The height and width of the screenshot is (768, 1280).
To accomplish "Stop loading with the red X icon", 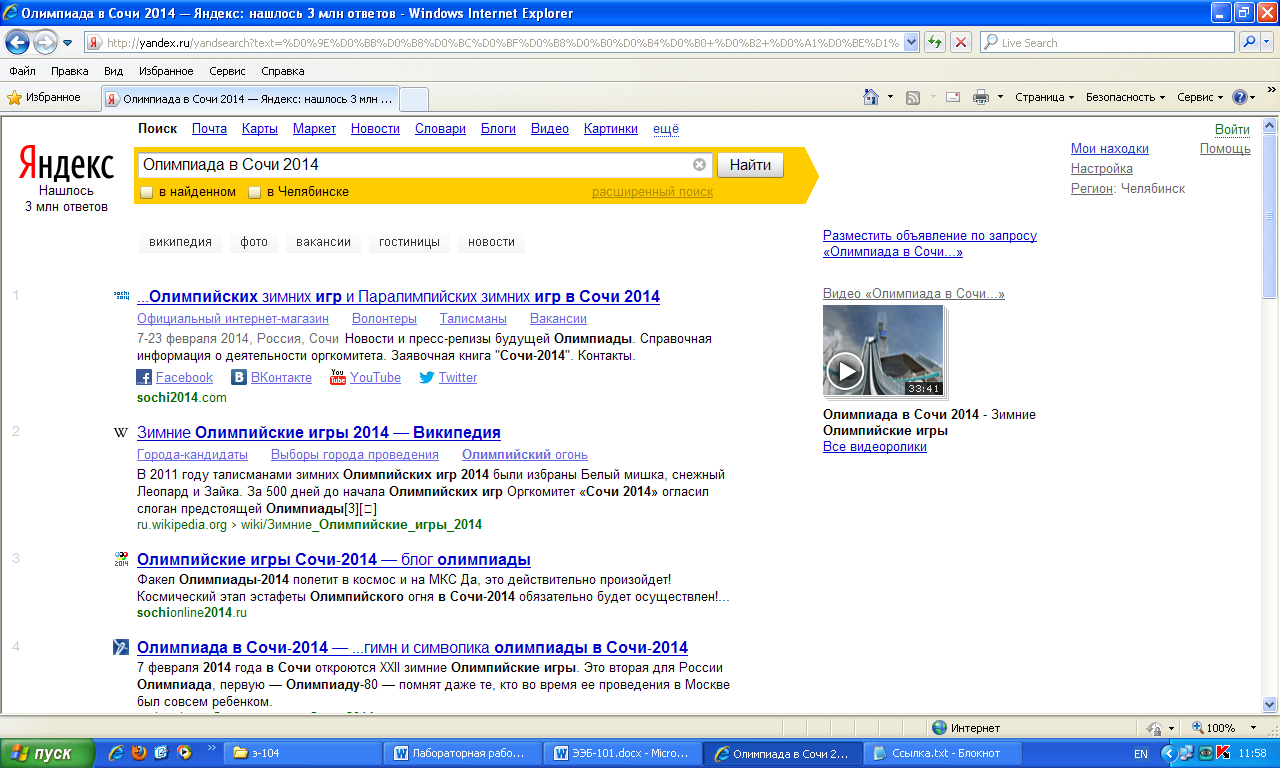I will (961, 42).
